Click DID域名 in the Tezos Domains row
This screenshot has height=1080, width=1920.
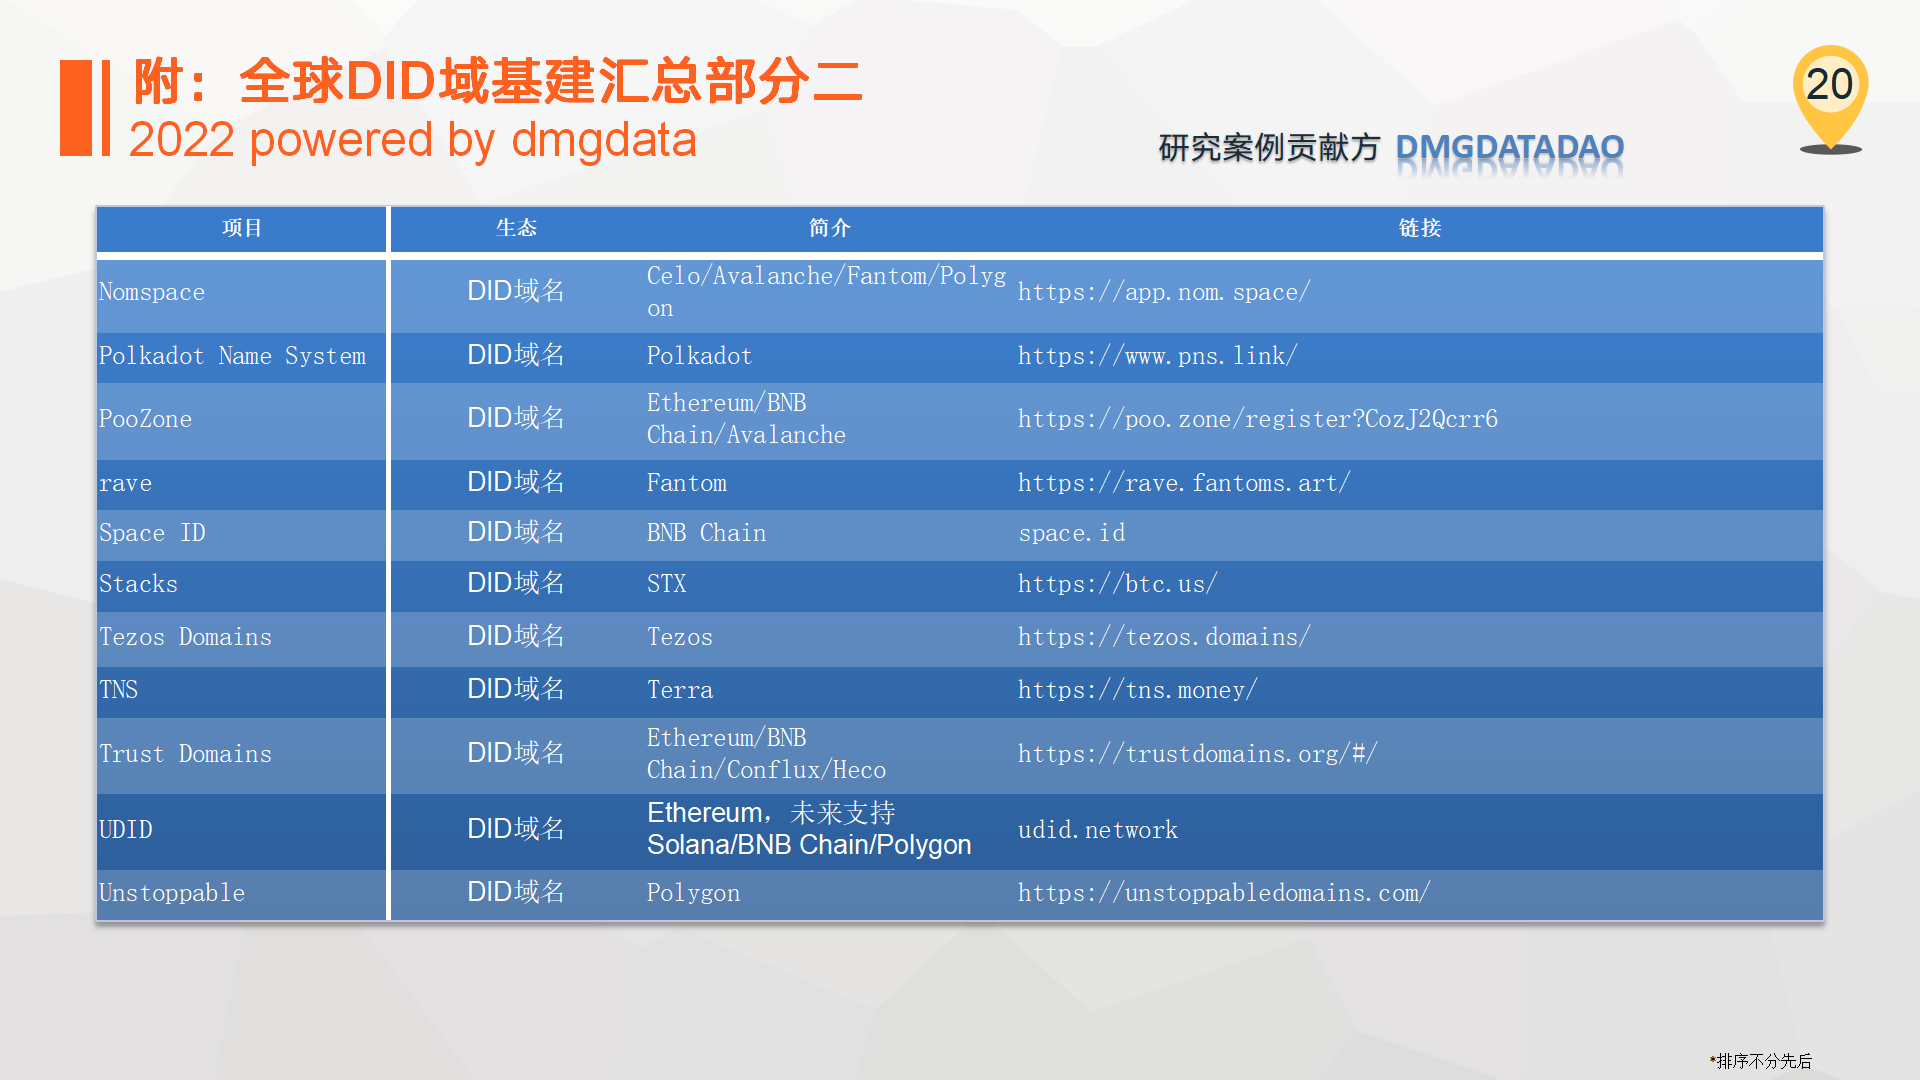(x=516, y=636)
